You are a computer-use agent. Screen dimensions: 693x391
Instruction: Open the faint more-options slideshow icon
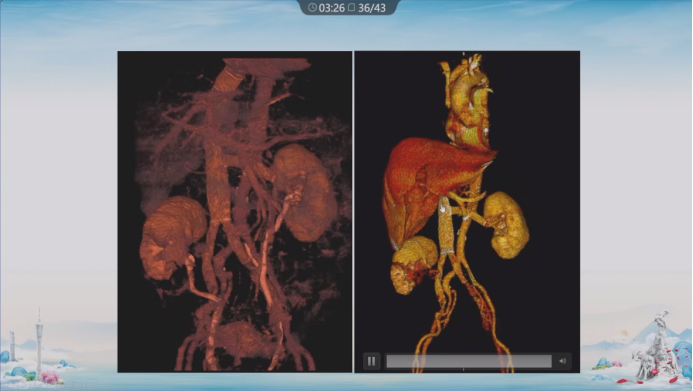click(92, 383)
